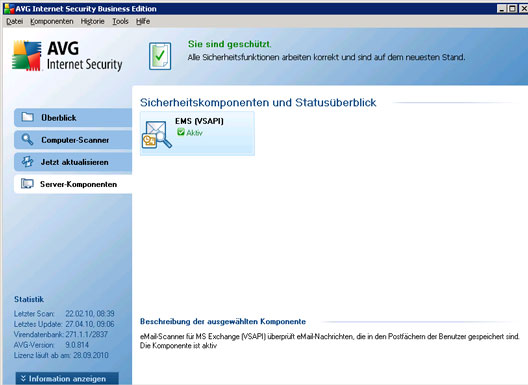Select the Server-Komponenten tab
Viewport: 528px width, 385px height.
click(73, 184)
